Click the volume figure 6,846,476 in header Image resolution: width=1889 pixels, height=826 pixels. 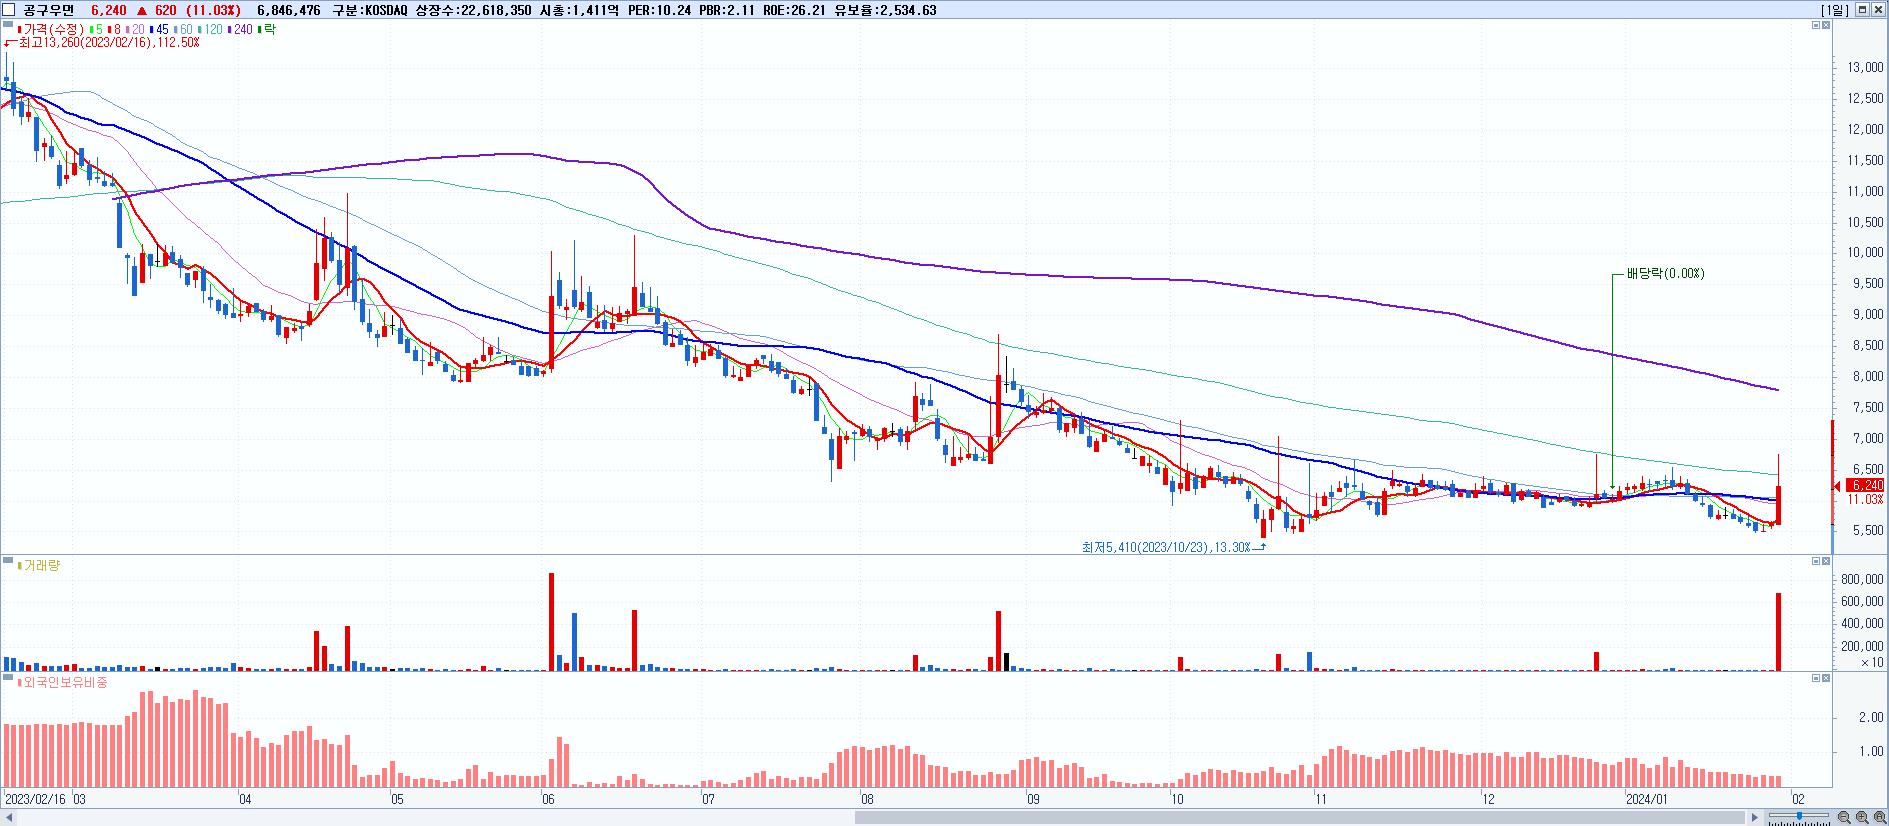click(x=289, y=10)
